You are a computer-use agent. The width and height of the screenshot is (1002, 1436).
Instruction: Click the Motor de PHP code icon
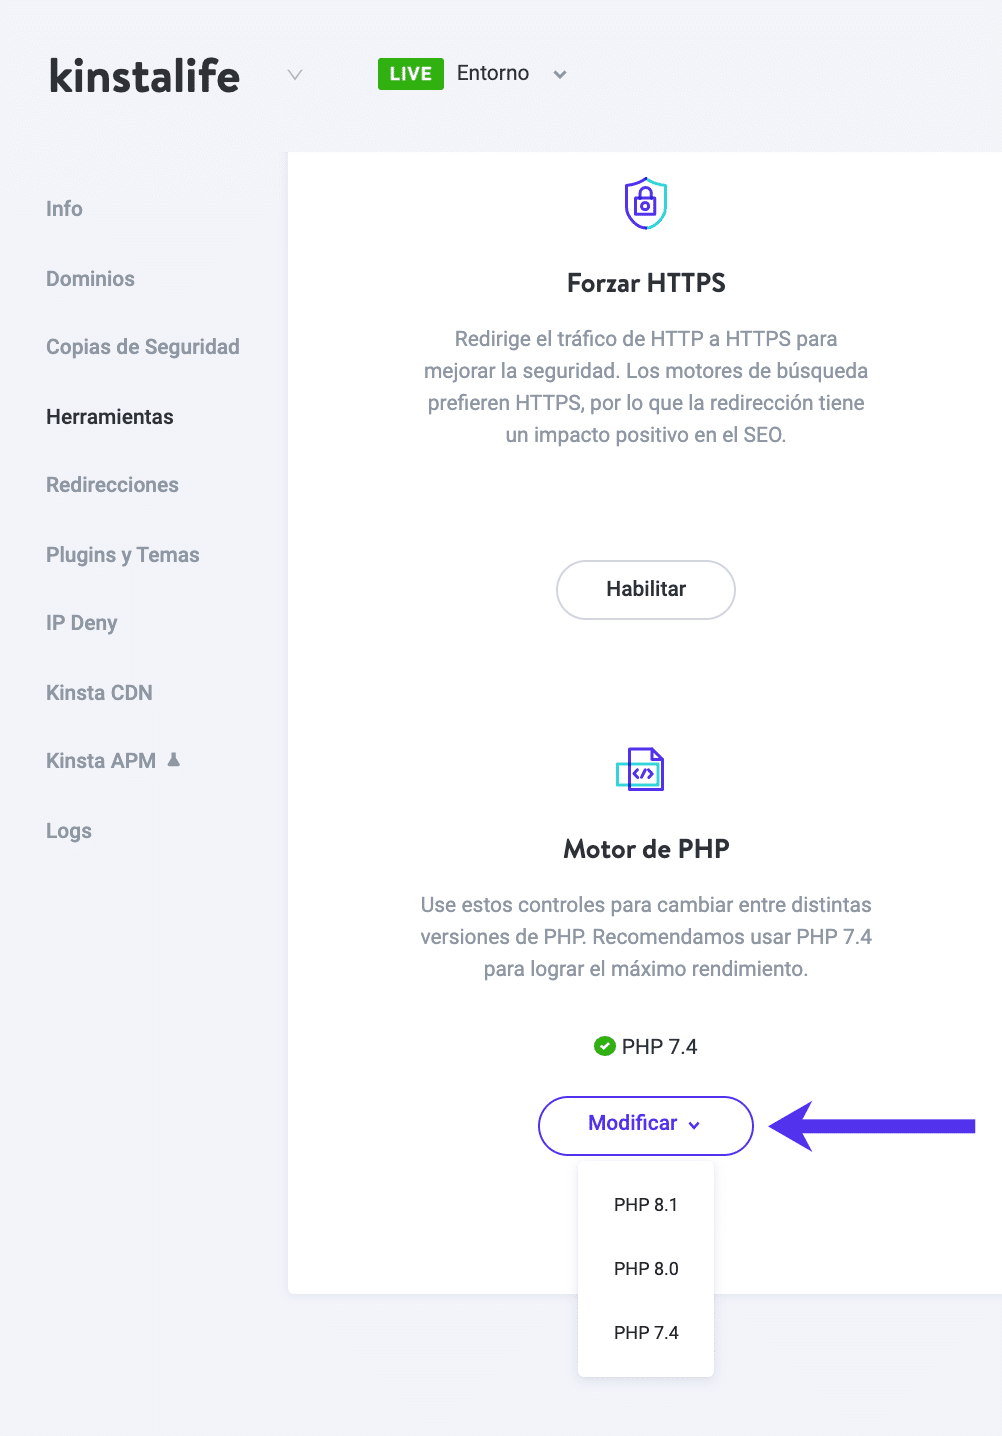click(640, 769)
